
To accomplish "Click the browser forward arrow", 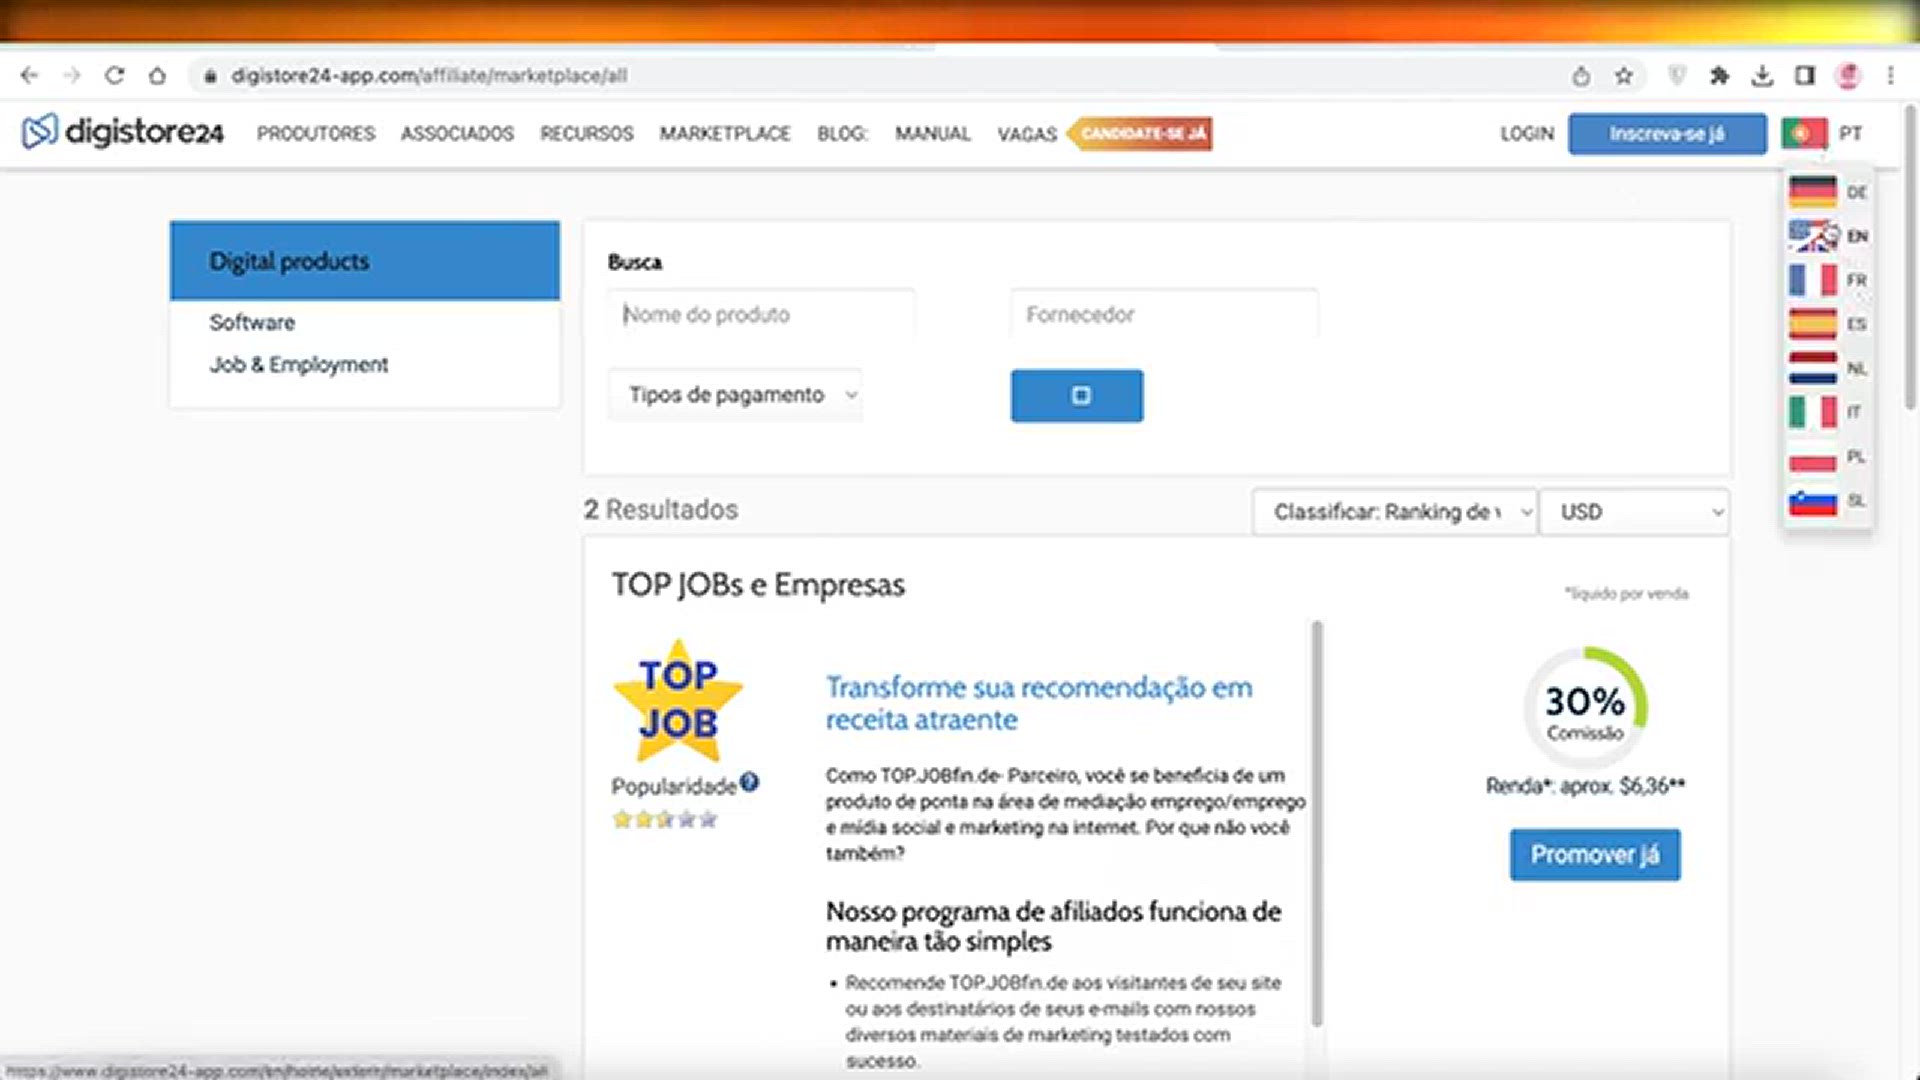I will click(72, 75).
